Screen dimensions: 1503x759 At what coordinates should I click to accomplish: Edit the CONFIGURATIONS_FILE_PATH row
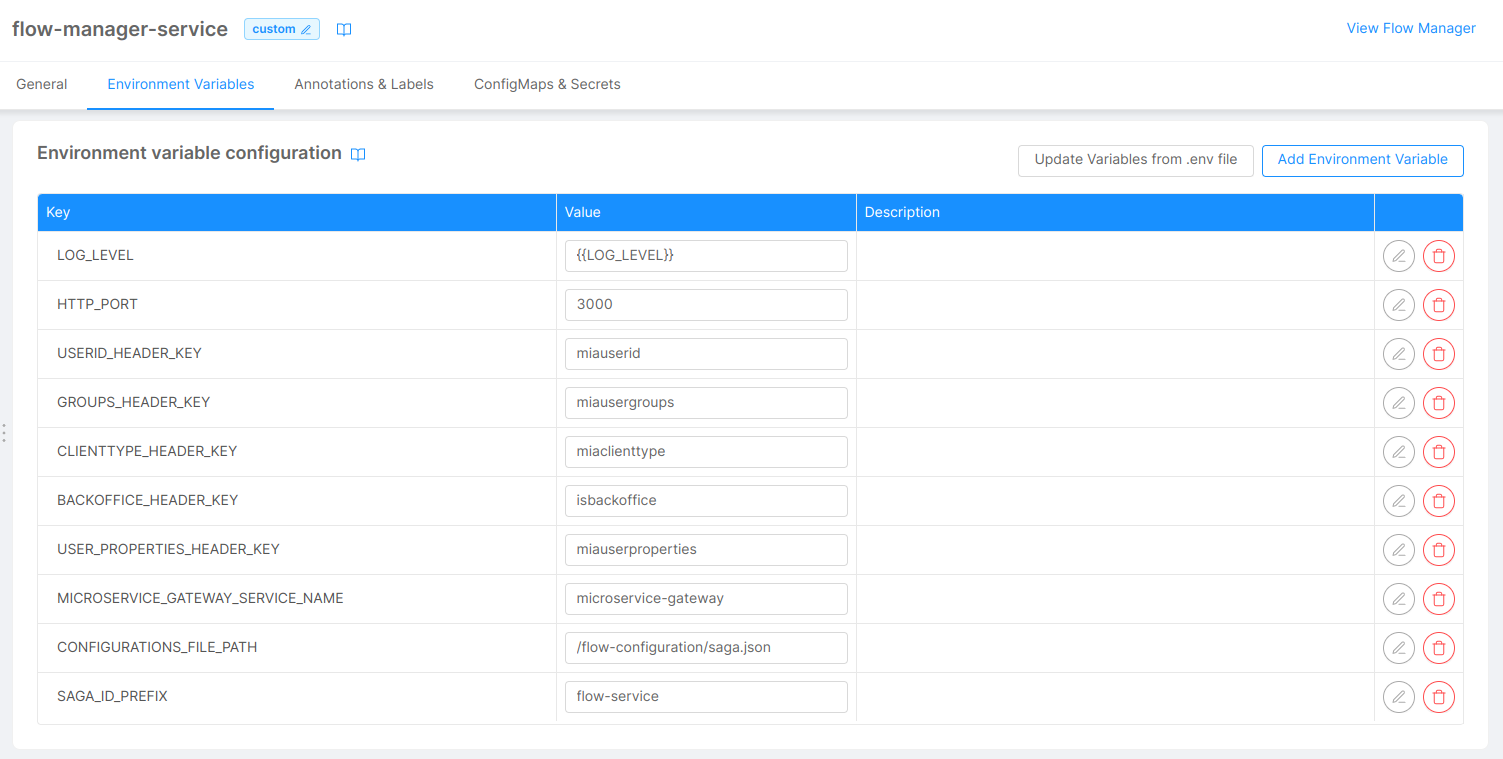1398,648
